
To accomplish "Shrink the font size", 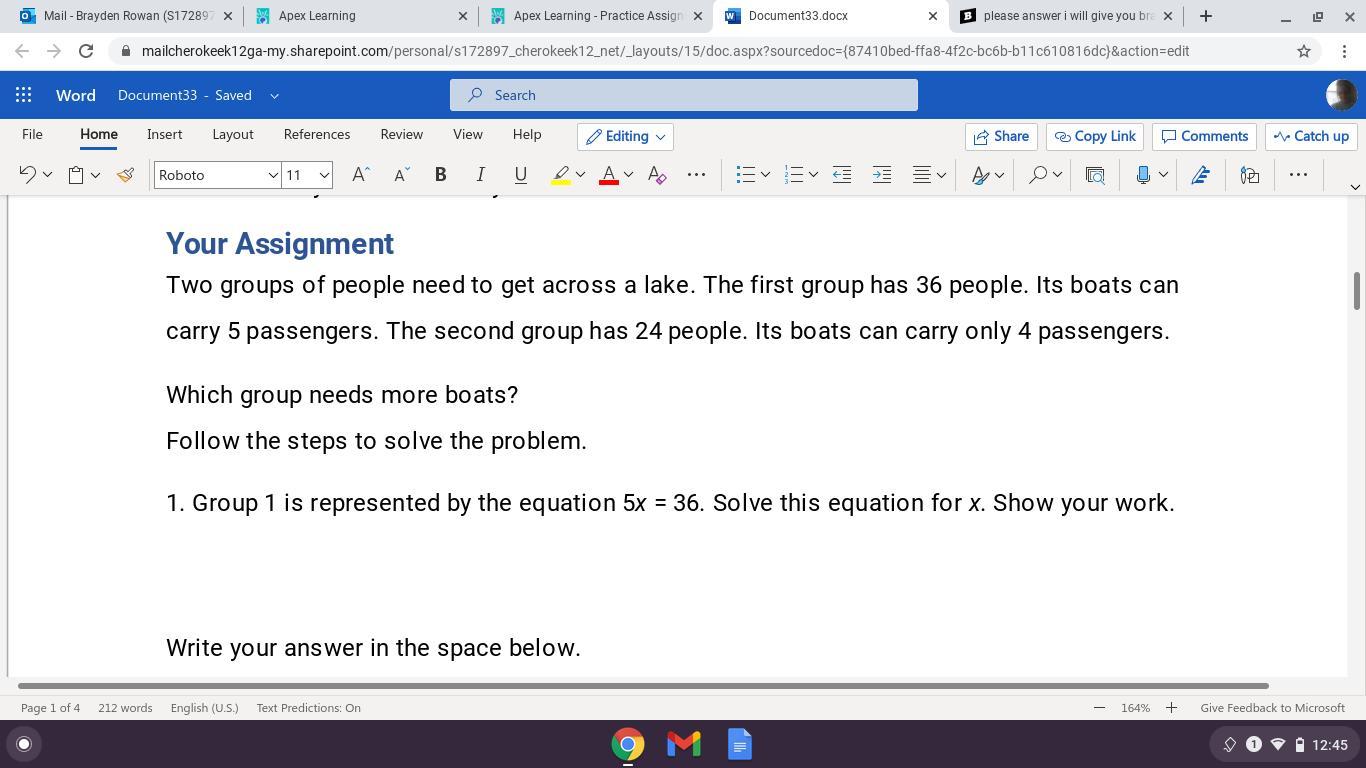I will coord(401,175).
